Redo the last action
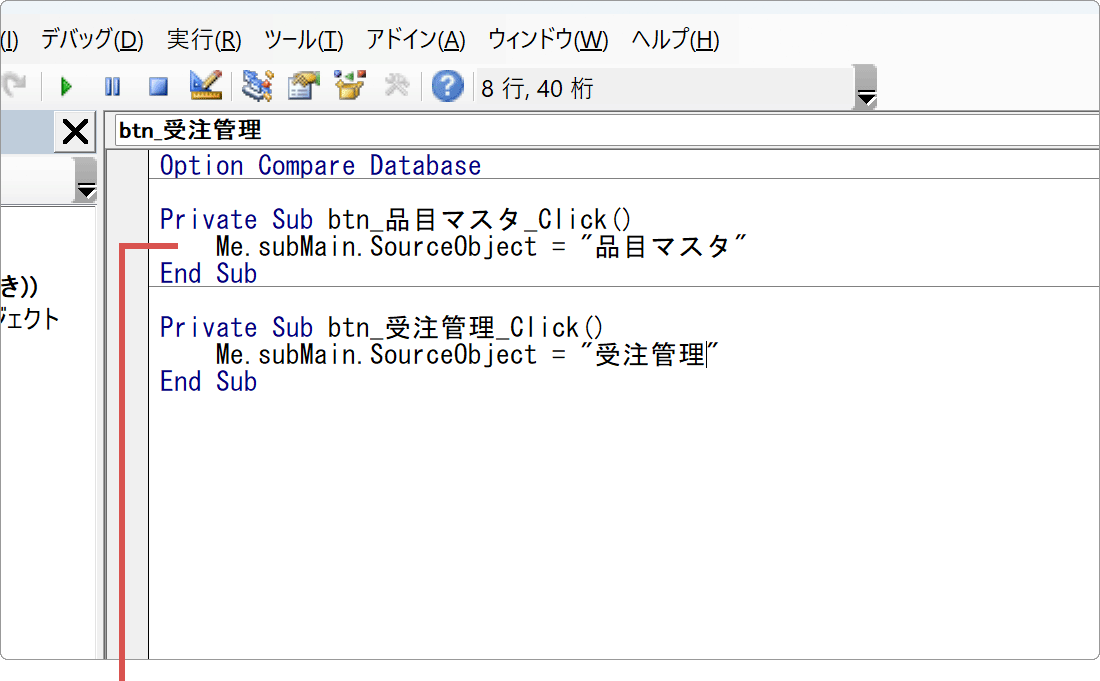1100x681 pixels. [x=16, y=86]
